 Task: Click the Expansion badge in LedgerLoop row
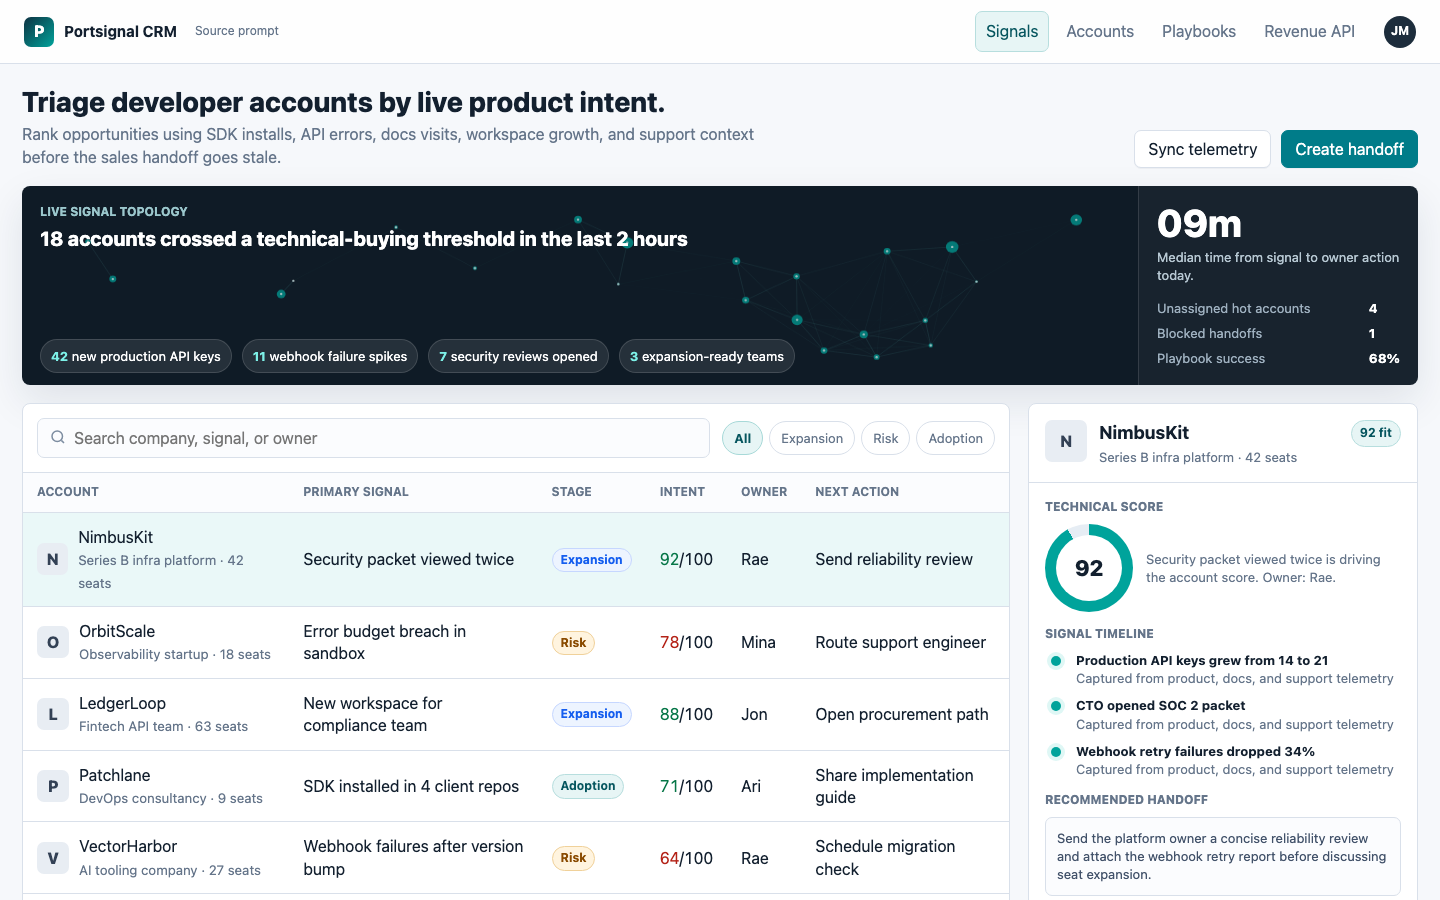(x=591, y=714)
